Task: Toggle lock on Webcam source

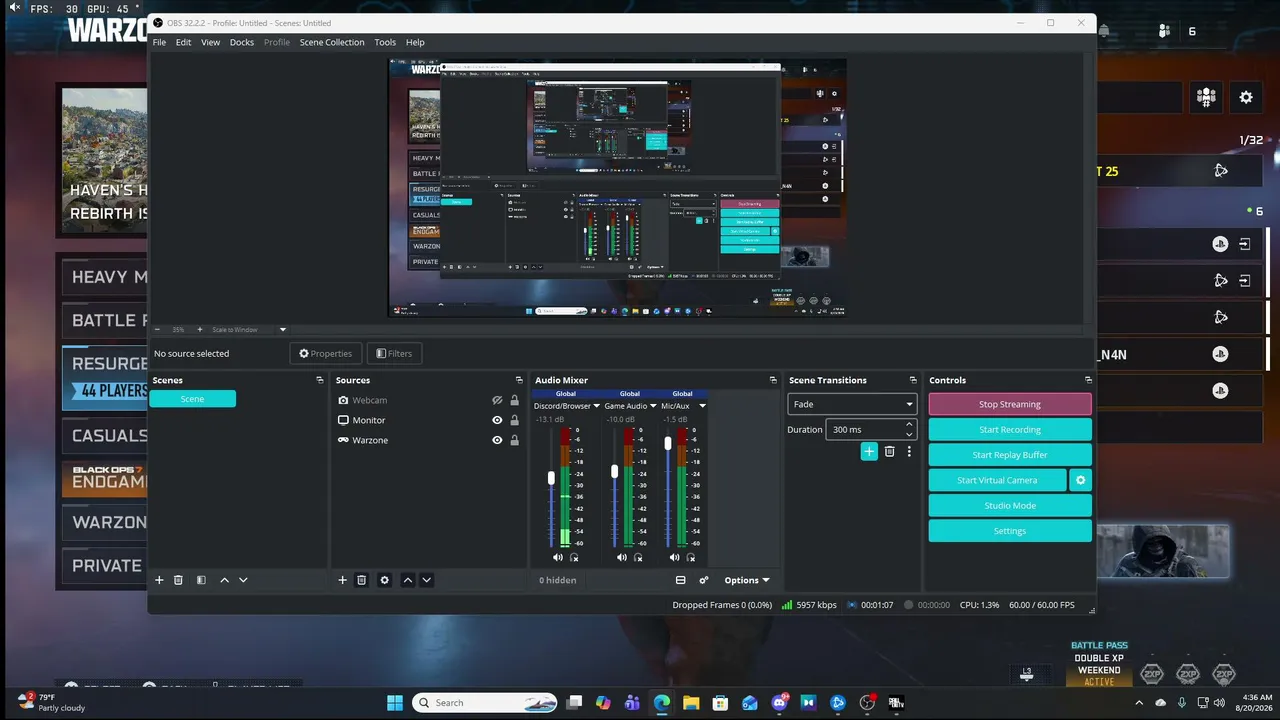Action: coord(515,400)
